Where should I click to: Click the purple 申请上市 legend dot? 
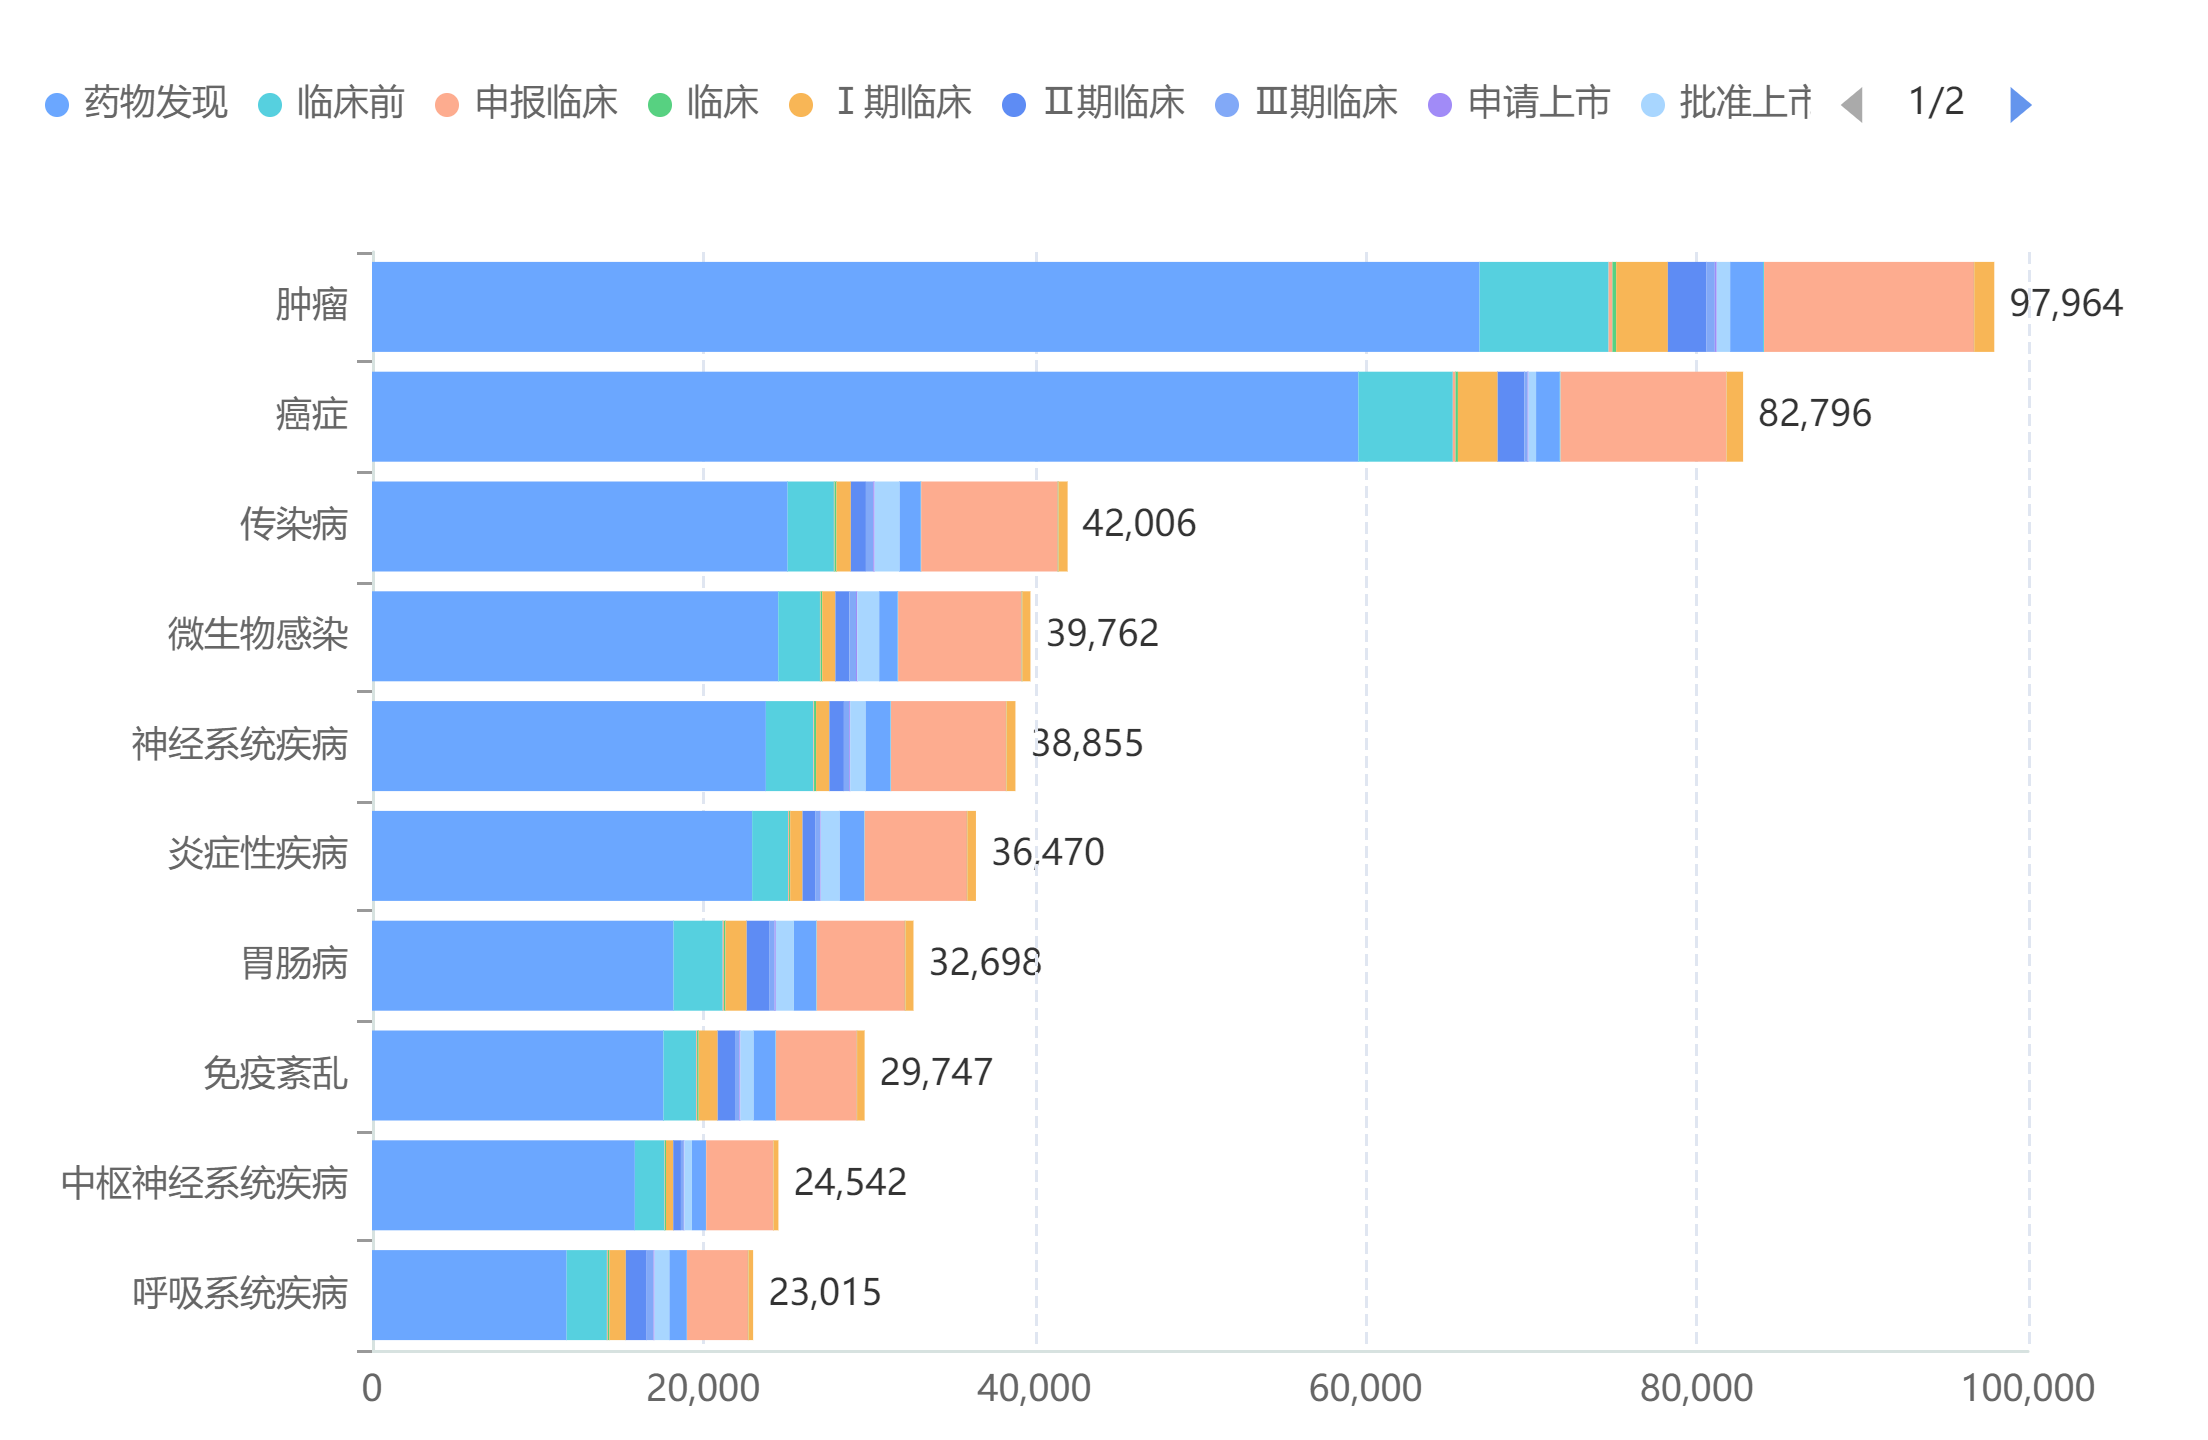tap(1440, 104)
